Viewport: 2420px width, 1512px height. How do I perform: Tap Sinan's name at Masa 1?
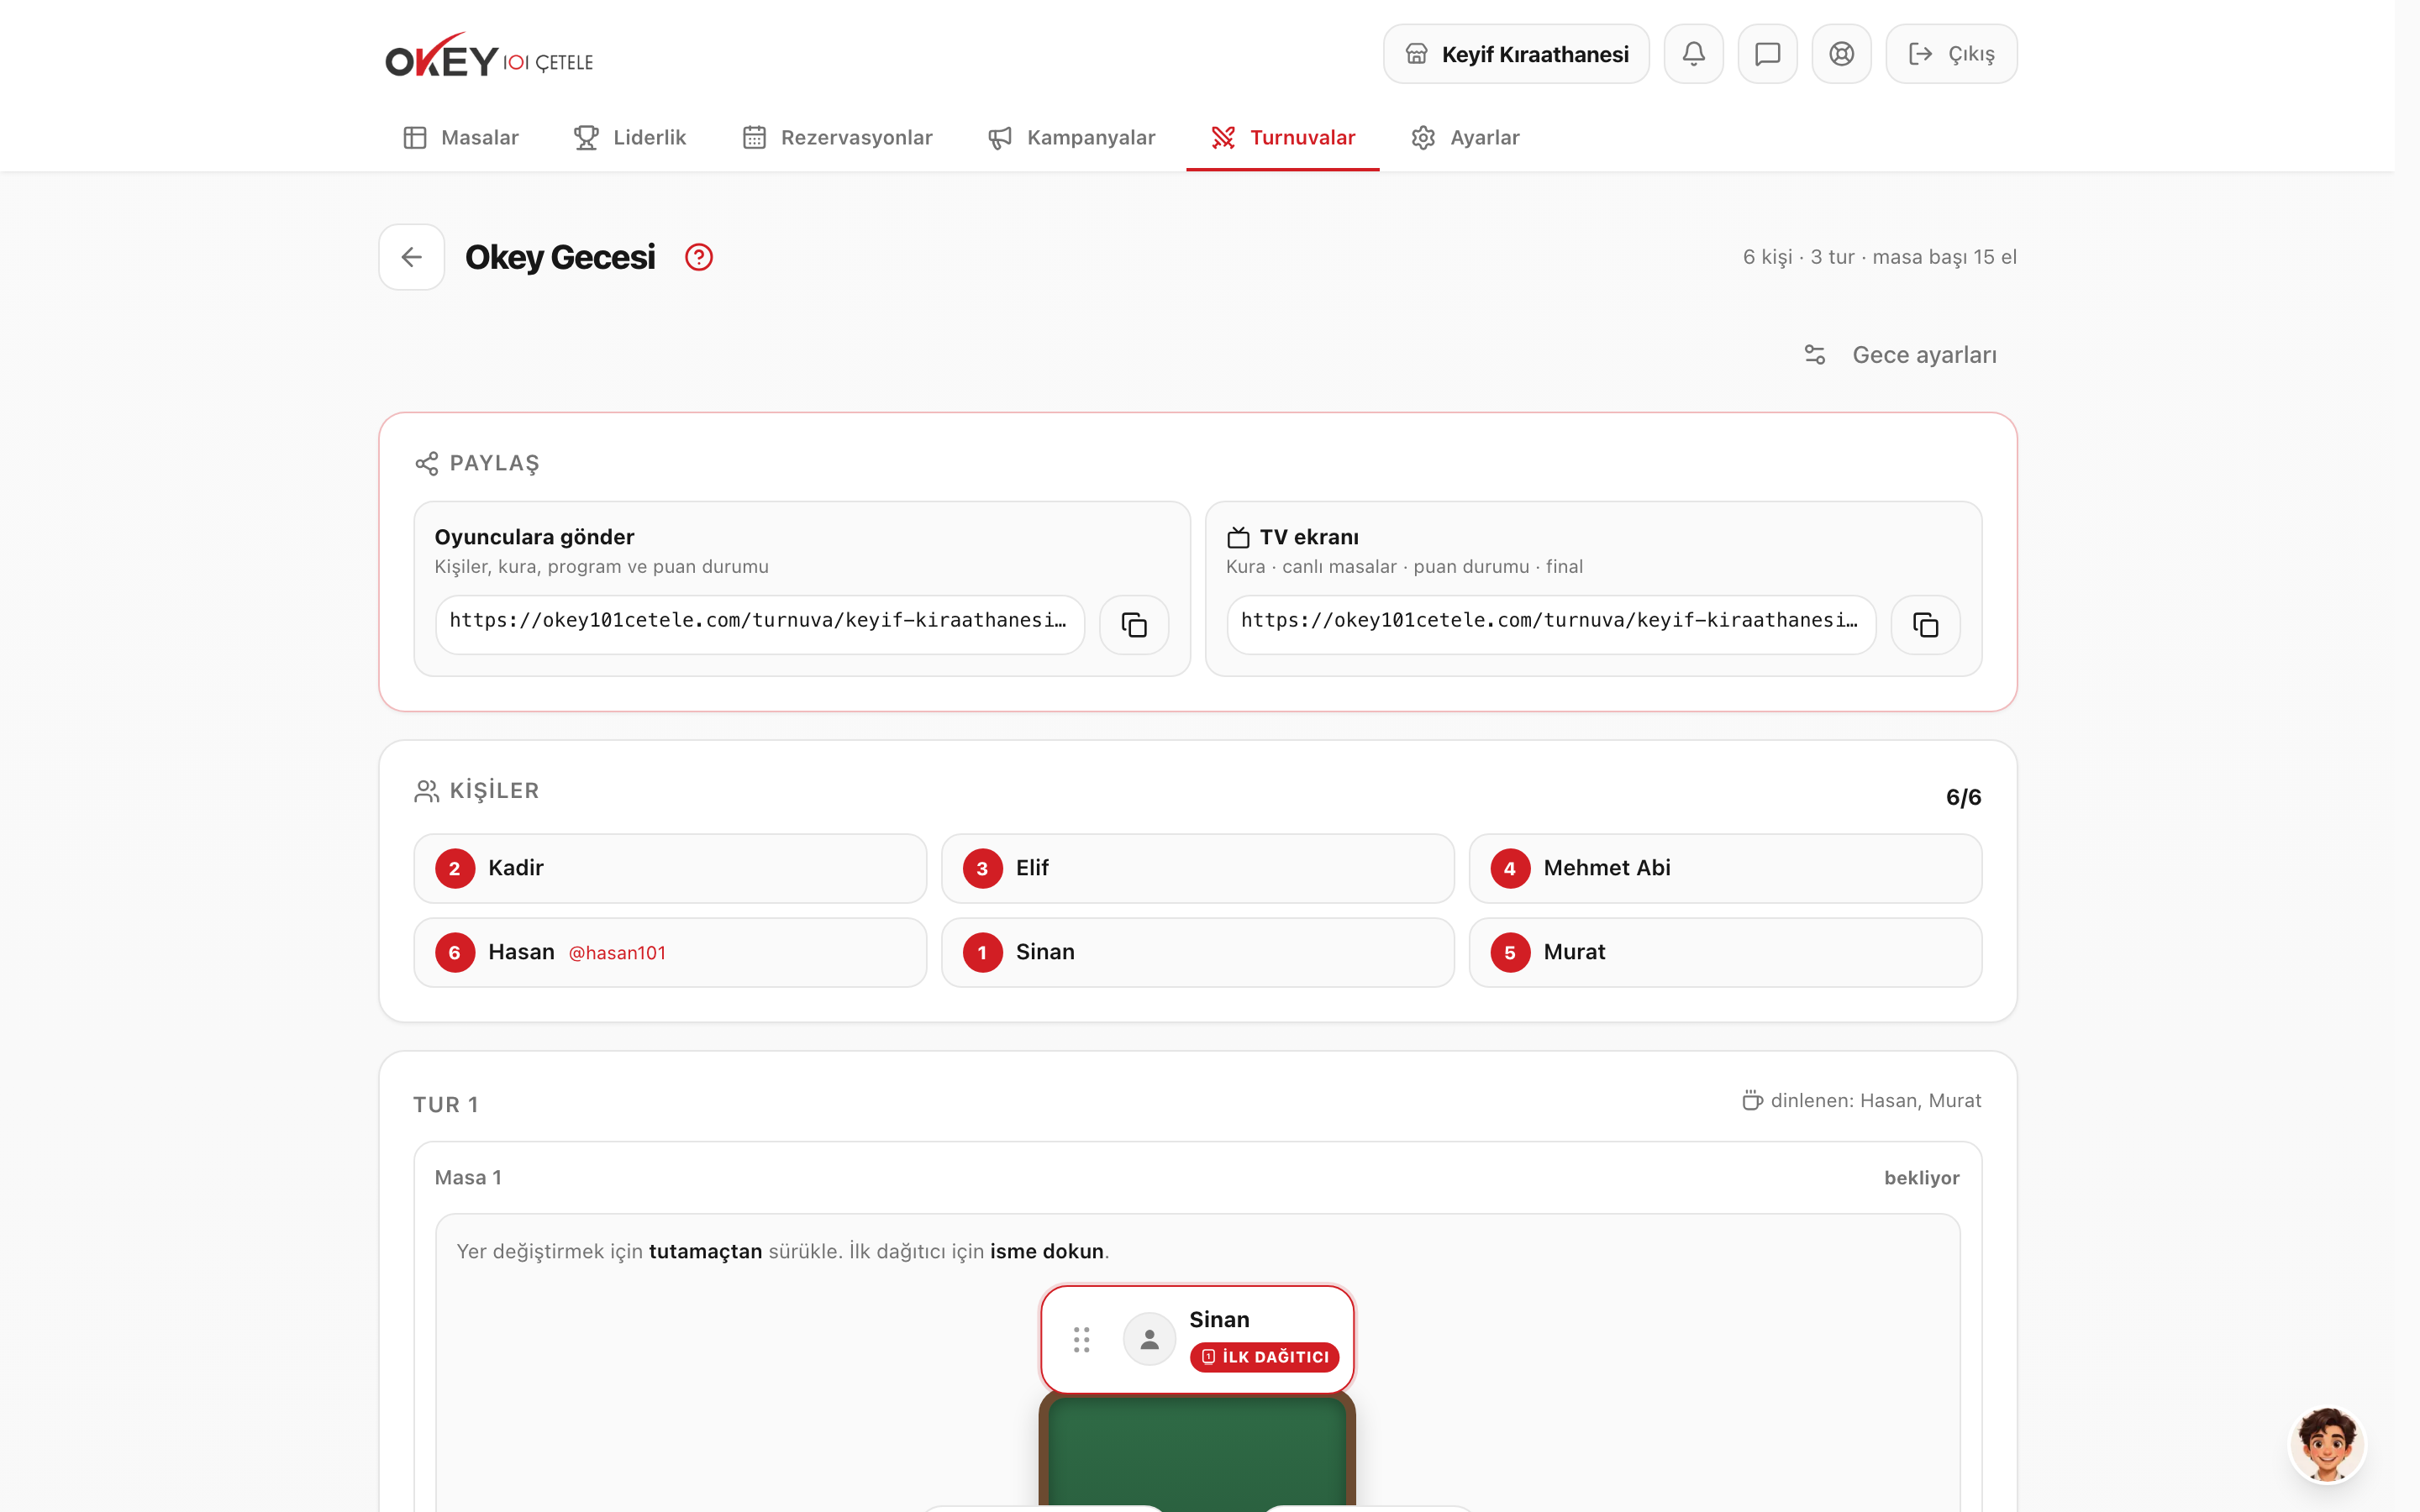point(1219,1320)
